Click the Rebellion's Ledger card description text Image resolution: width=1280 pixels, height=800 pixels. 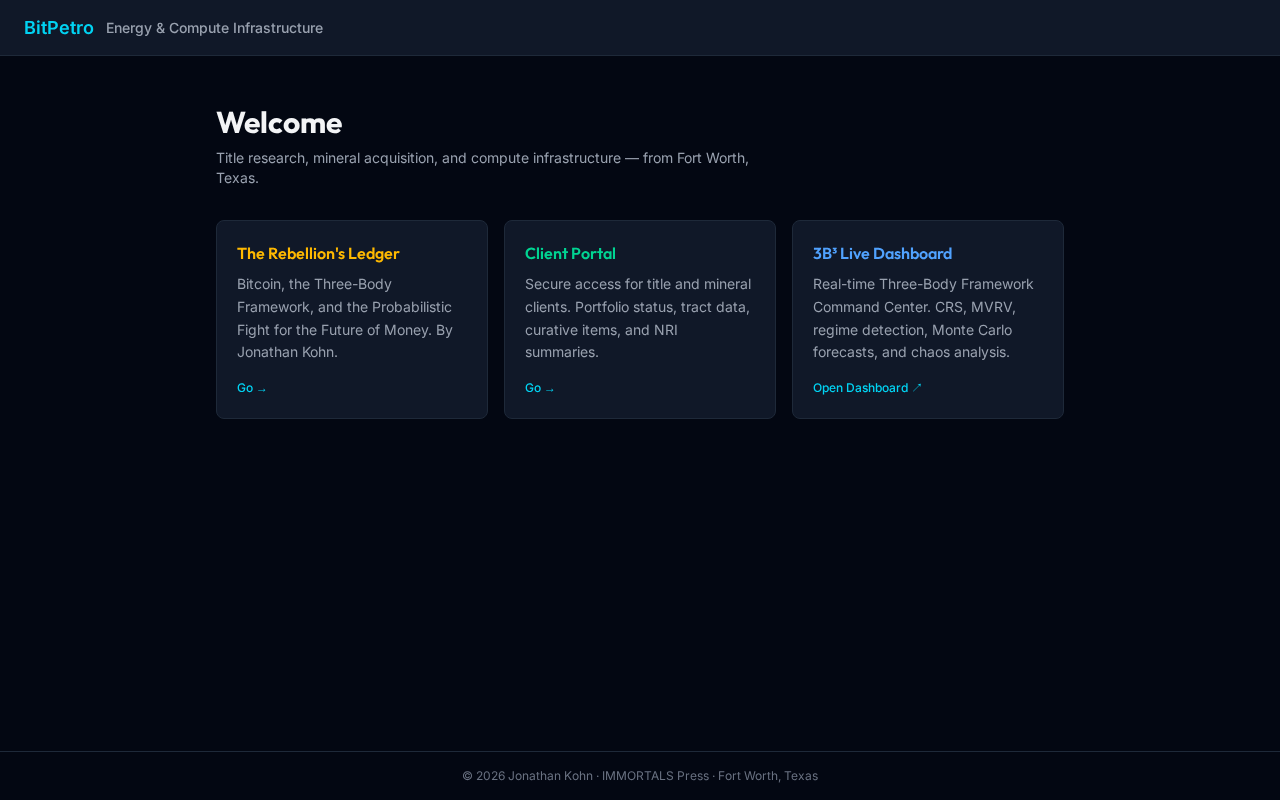(x=345, y=318)
